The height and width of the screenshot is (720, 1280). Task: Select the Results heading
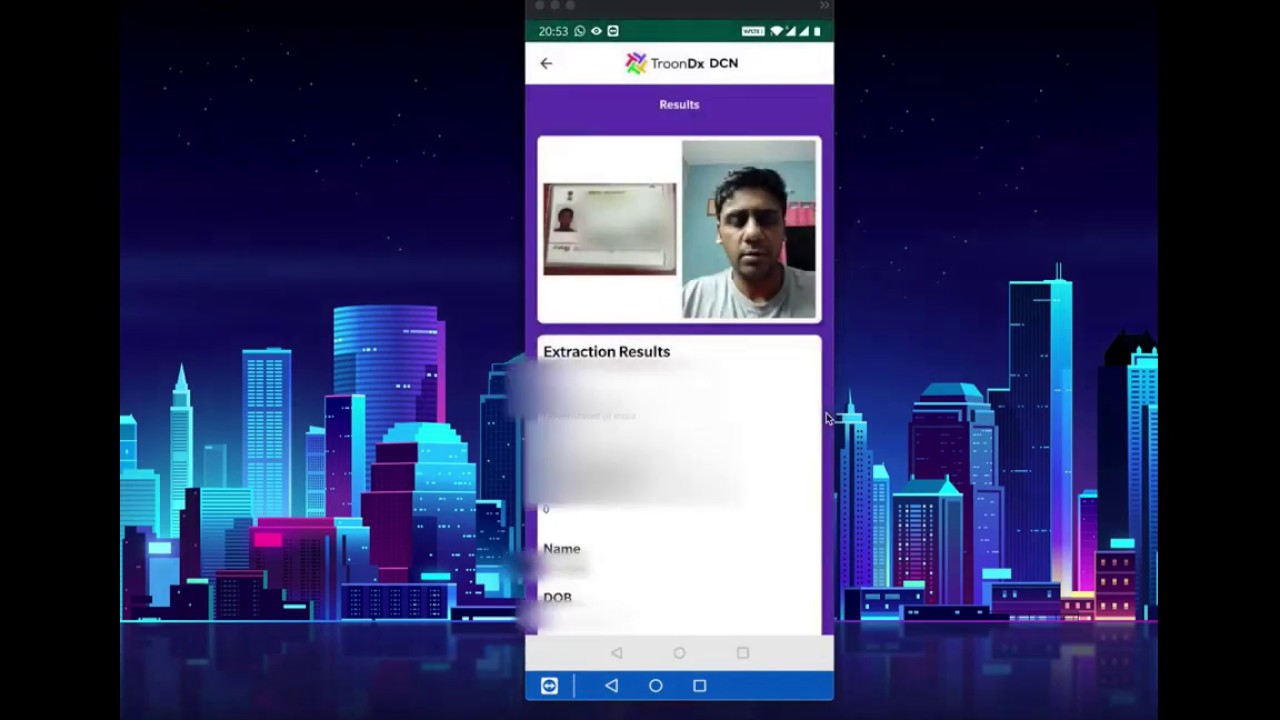pos(679,104)
